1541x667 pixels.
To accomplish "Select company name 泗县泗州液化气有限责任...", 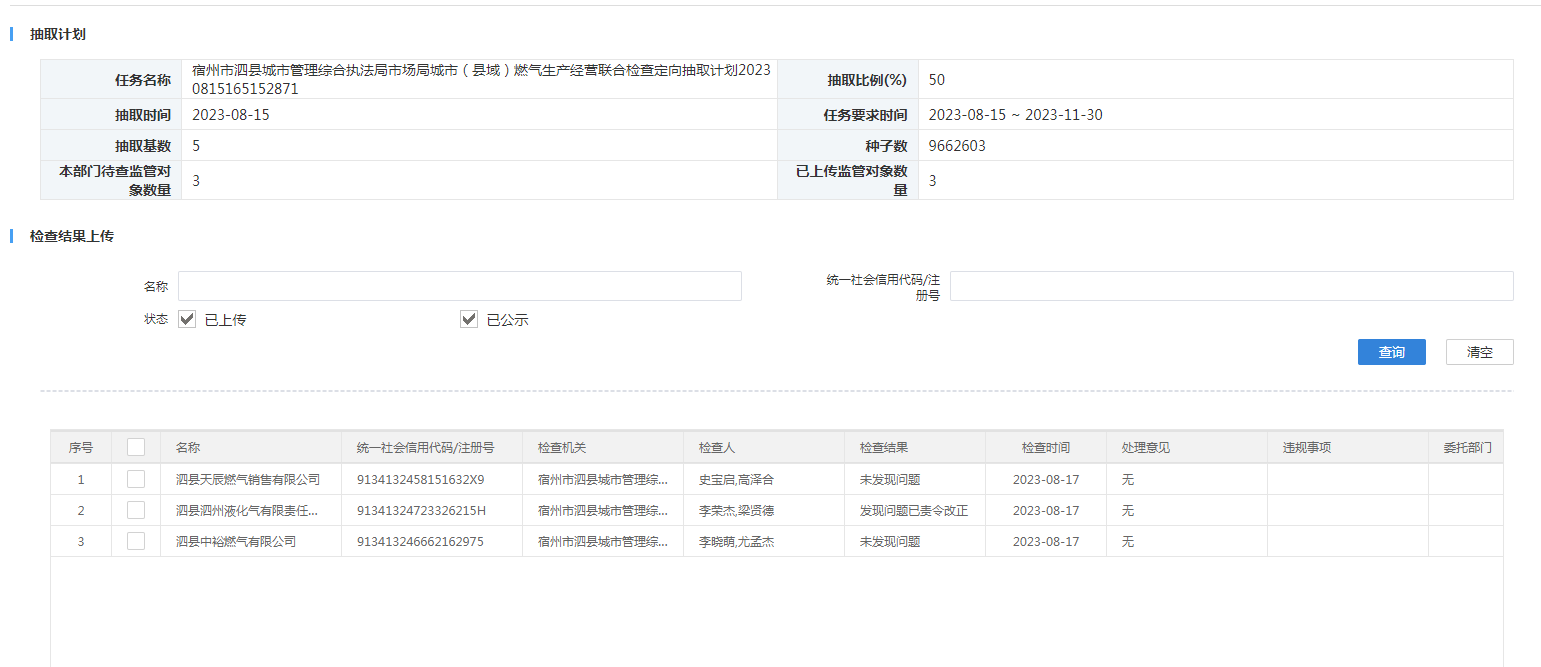I will point(247,511).
